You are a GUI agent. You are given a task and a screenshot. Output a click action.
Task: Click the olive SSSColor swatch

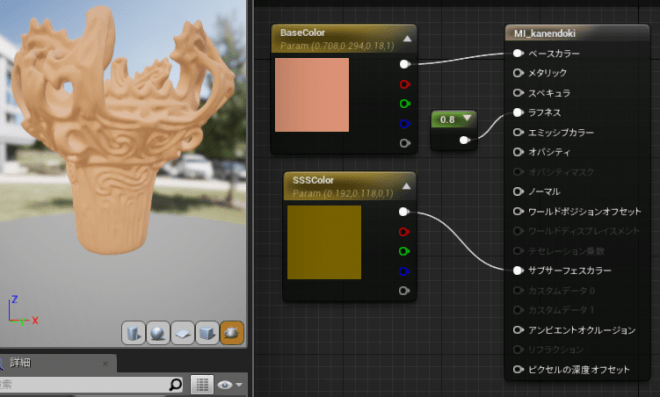(324, 242)
